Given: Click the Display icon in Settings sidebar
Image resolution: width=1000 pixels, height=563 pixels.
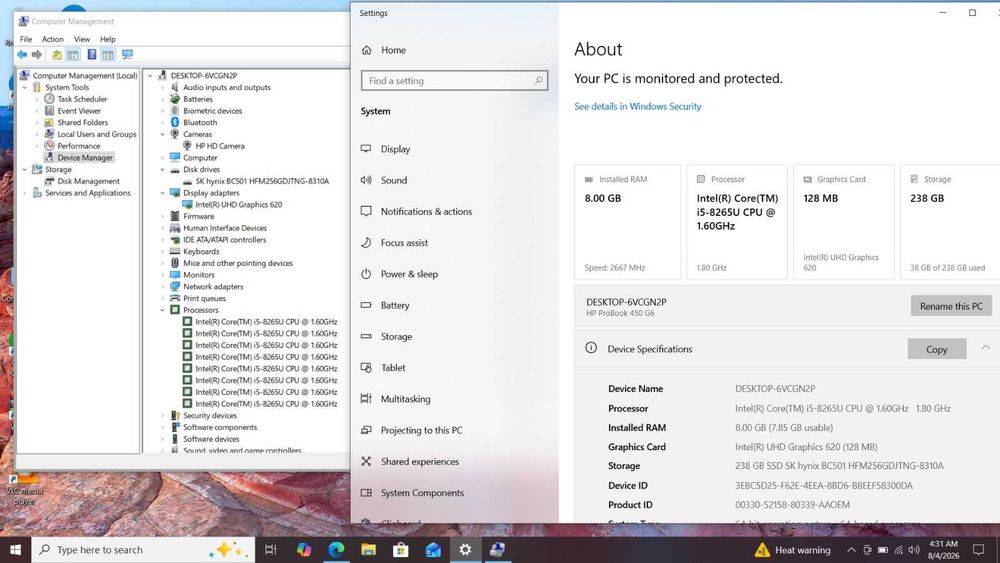Looking at the screenshot, I should [x=366, y=149].
